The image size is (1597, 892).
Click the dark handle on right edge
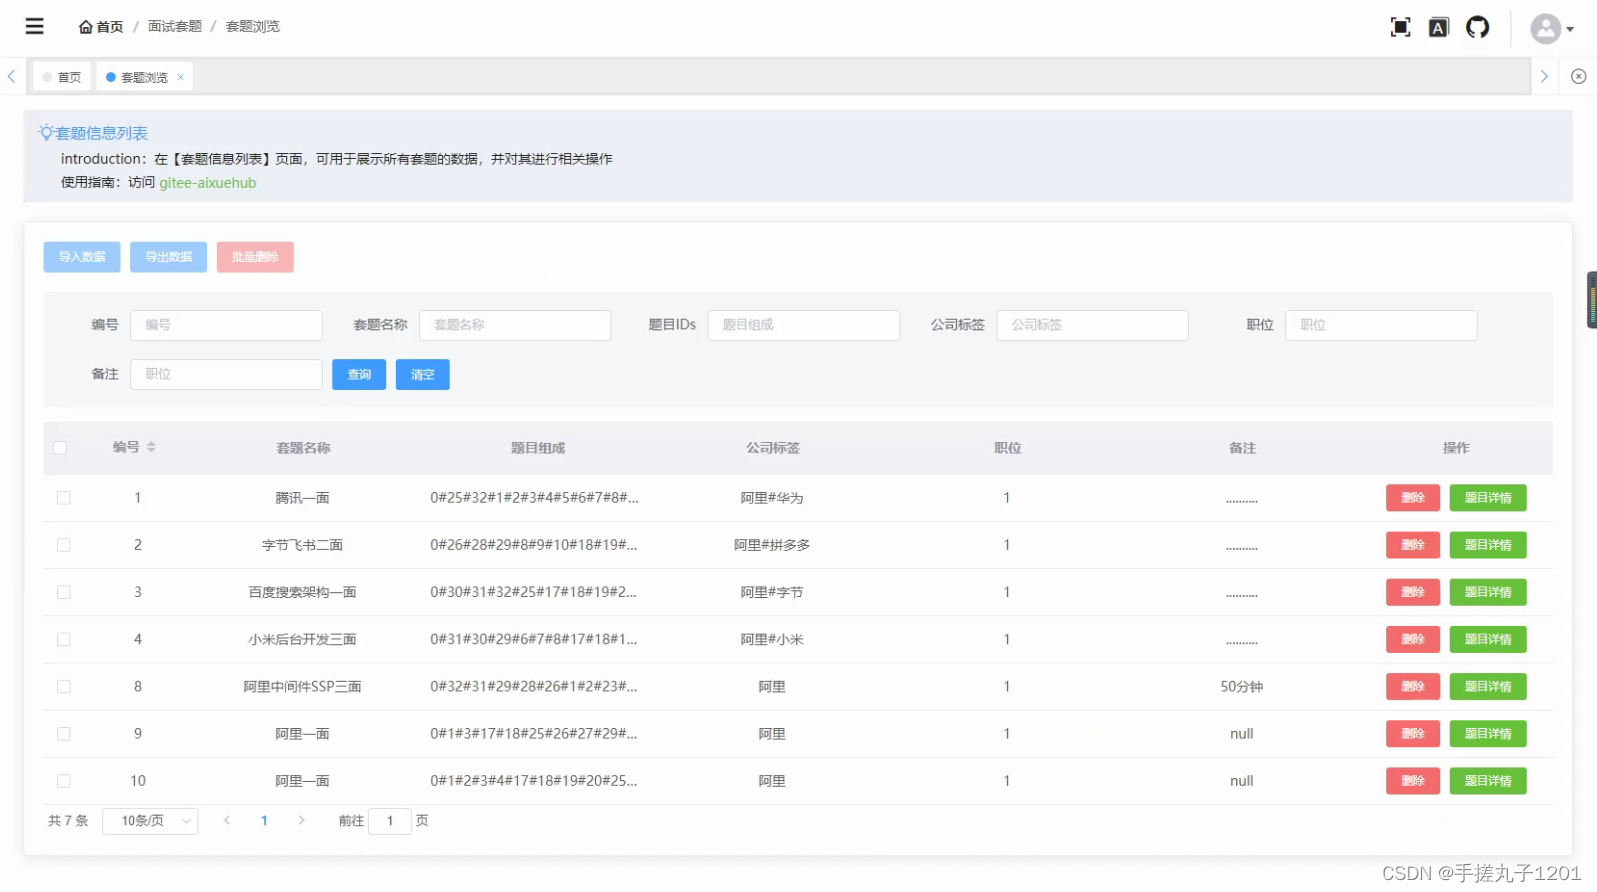pyautogui.click(x=1592, y=299)
